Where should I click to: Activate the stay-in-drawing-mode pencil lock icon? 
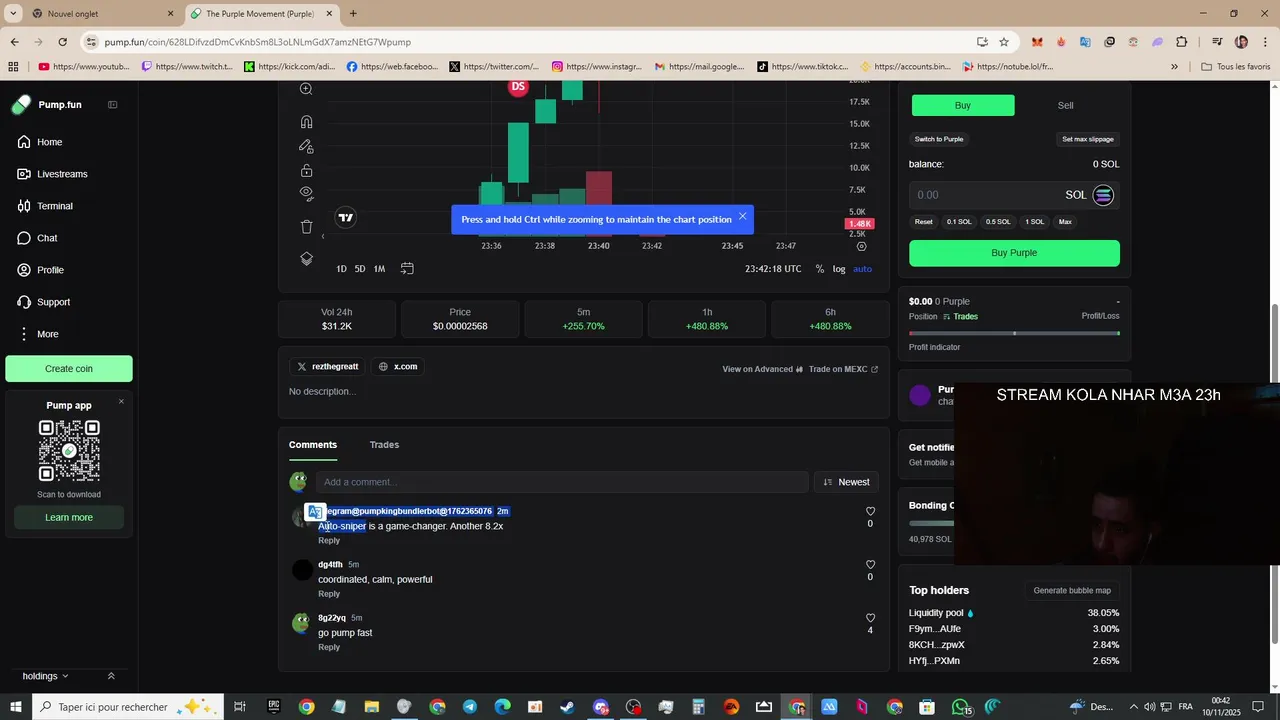click(x=306, y=146)
